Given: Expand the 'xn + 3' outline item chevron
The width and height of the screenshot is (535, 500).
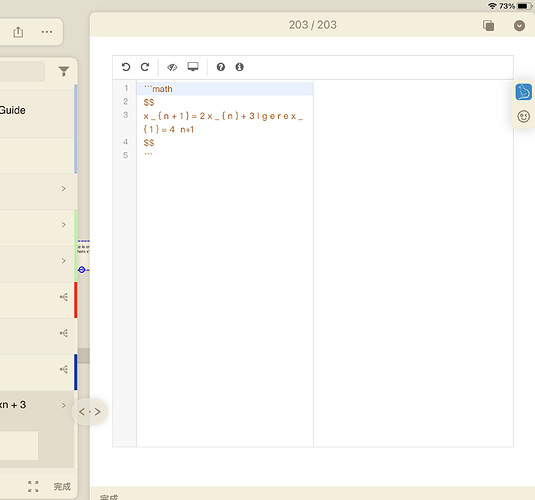Looking at the screenshot, I should click(x=63, y=405).
